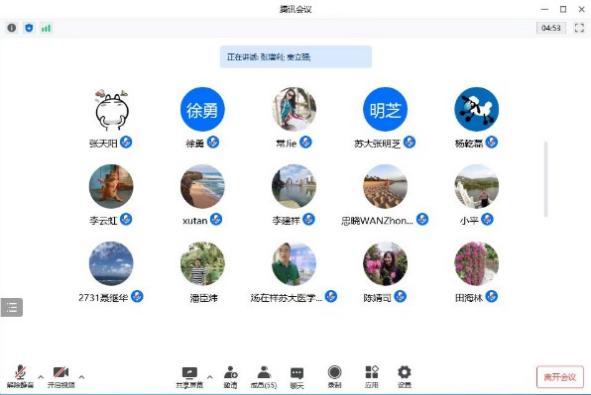Open the share screen tool
This screenshot has width=591, height=395.
click(x=189, y=377)
